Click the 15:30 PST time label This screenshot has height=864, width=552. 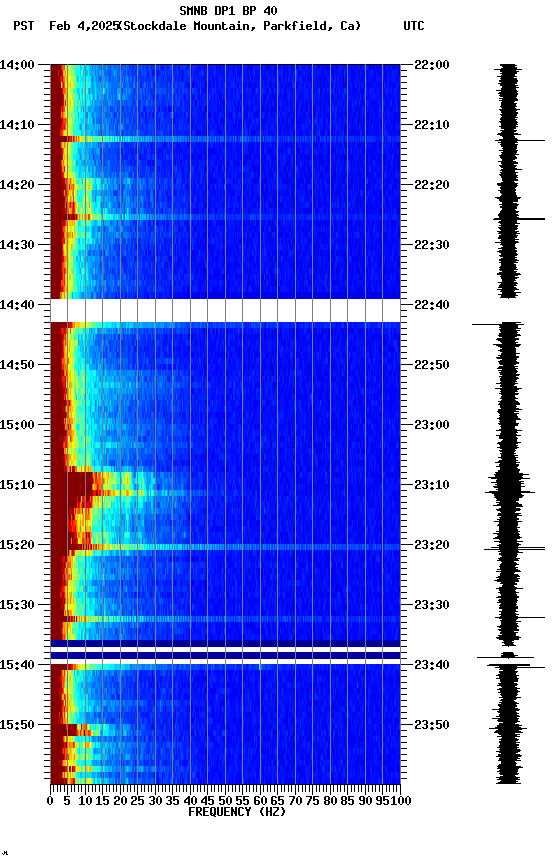(x=17, y=606)
